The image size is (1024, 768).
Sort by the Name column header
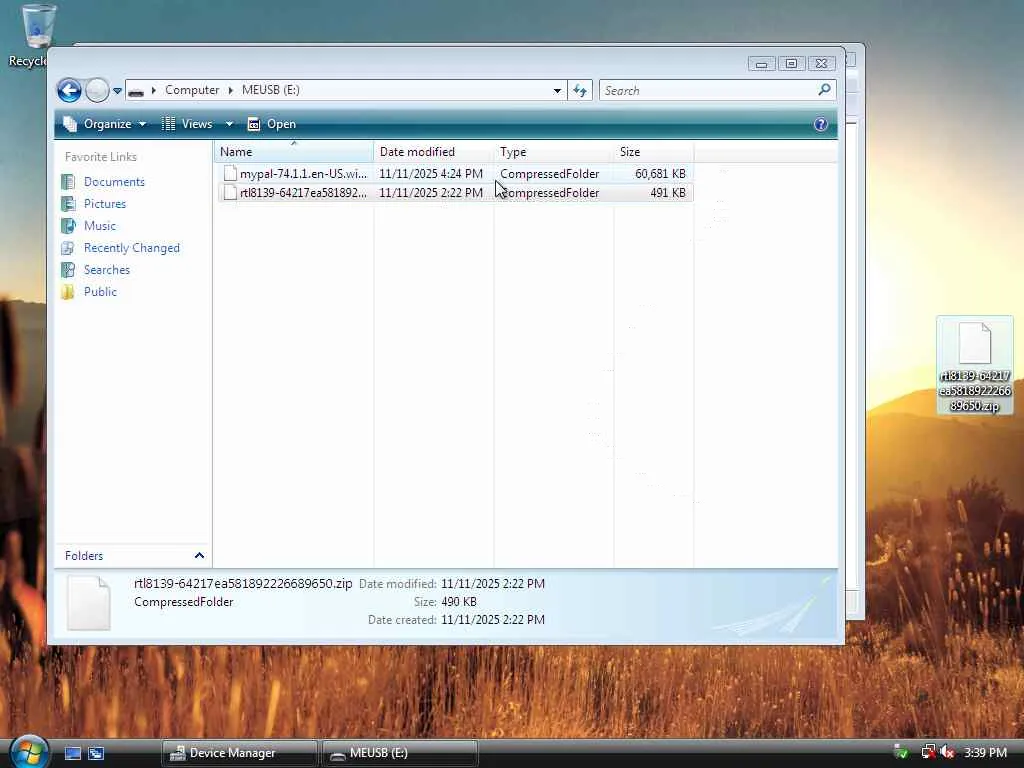pos(294,152)
